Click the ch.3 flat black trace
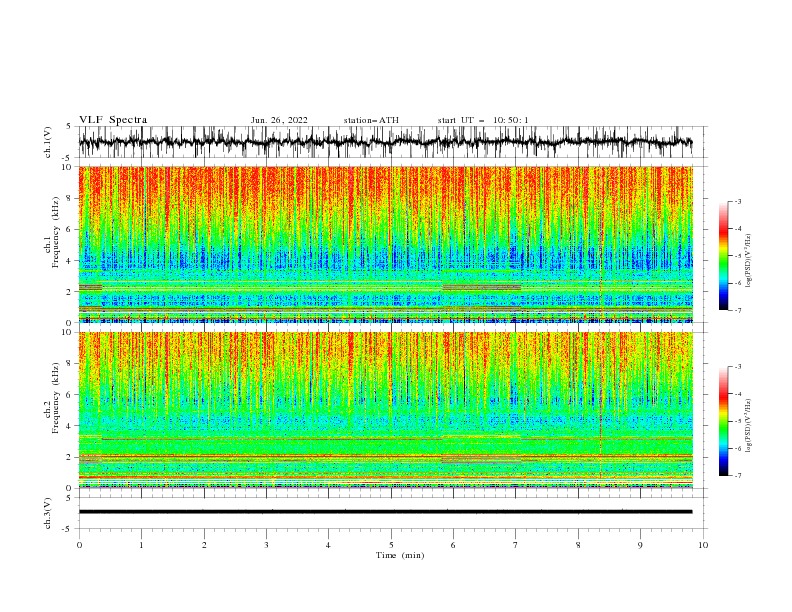 (385, 512)
